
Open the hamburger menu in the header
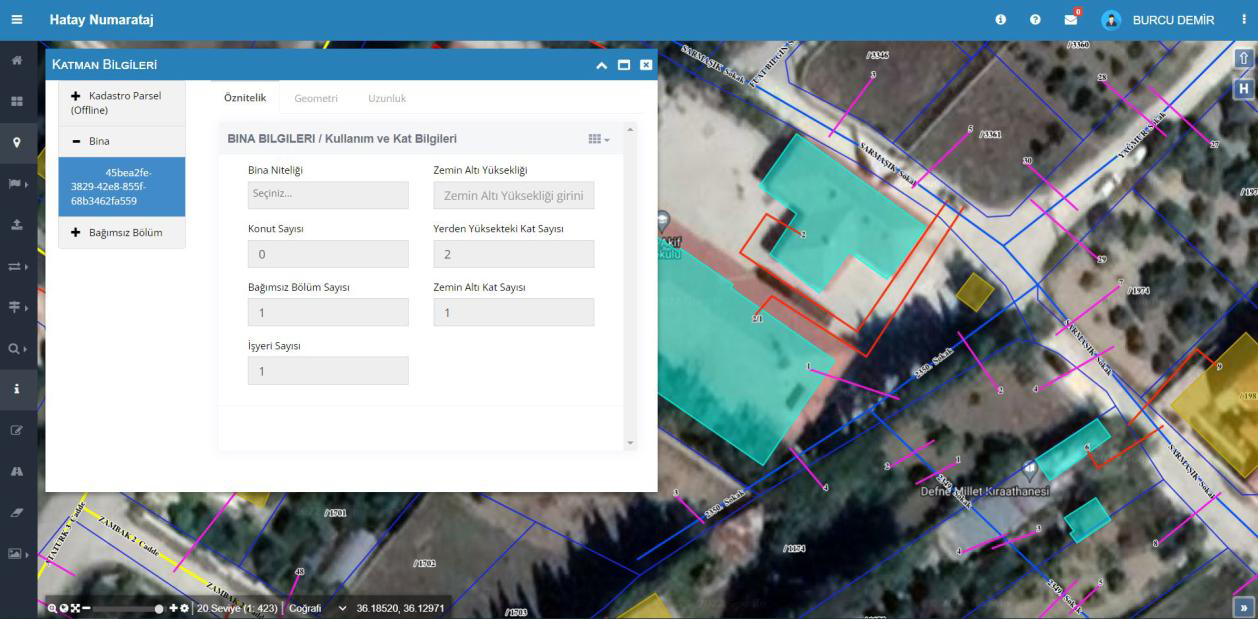16,20
